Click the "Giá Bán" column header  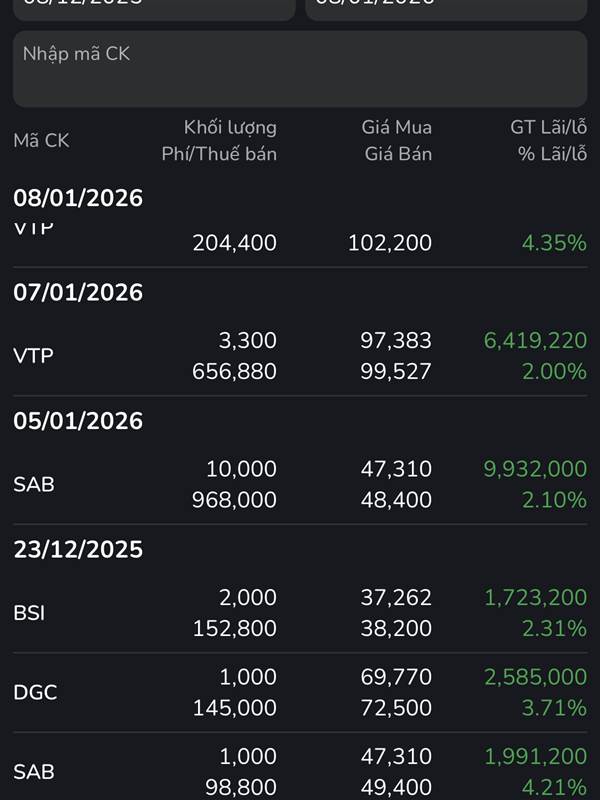[398, 154]
